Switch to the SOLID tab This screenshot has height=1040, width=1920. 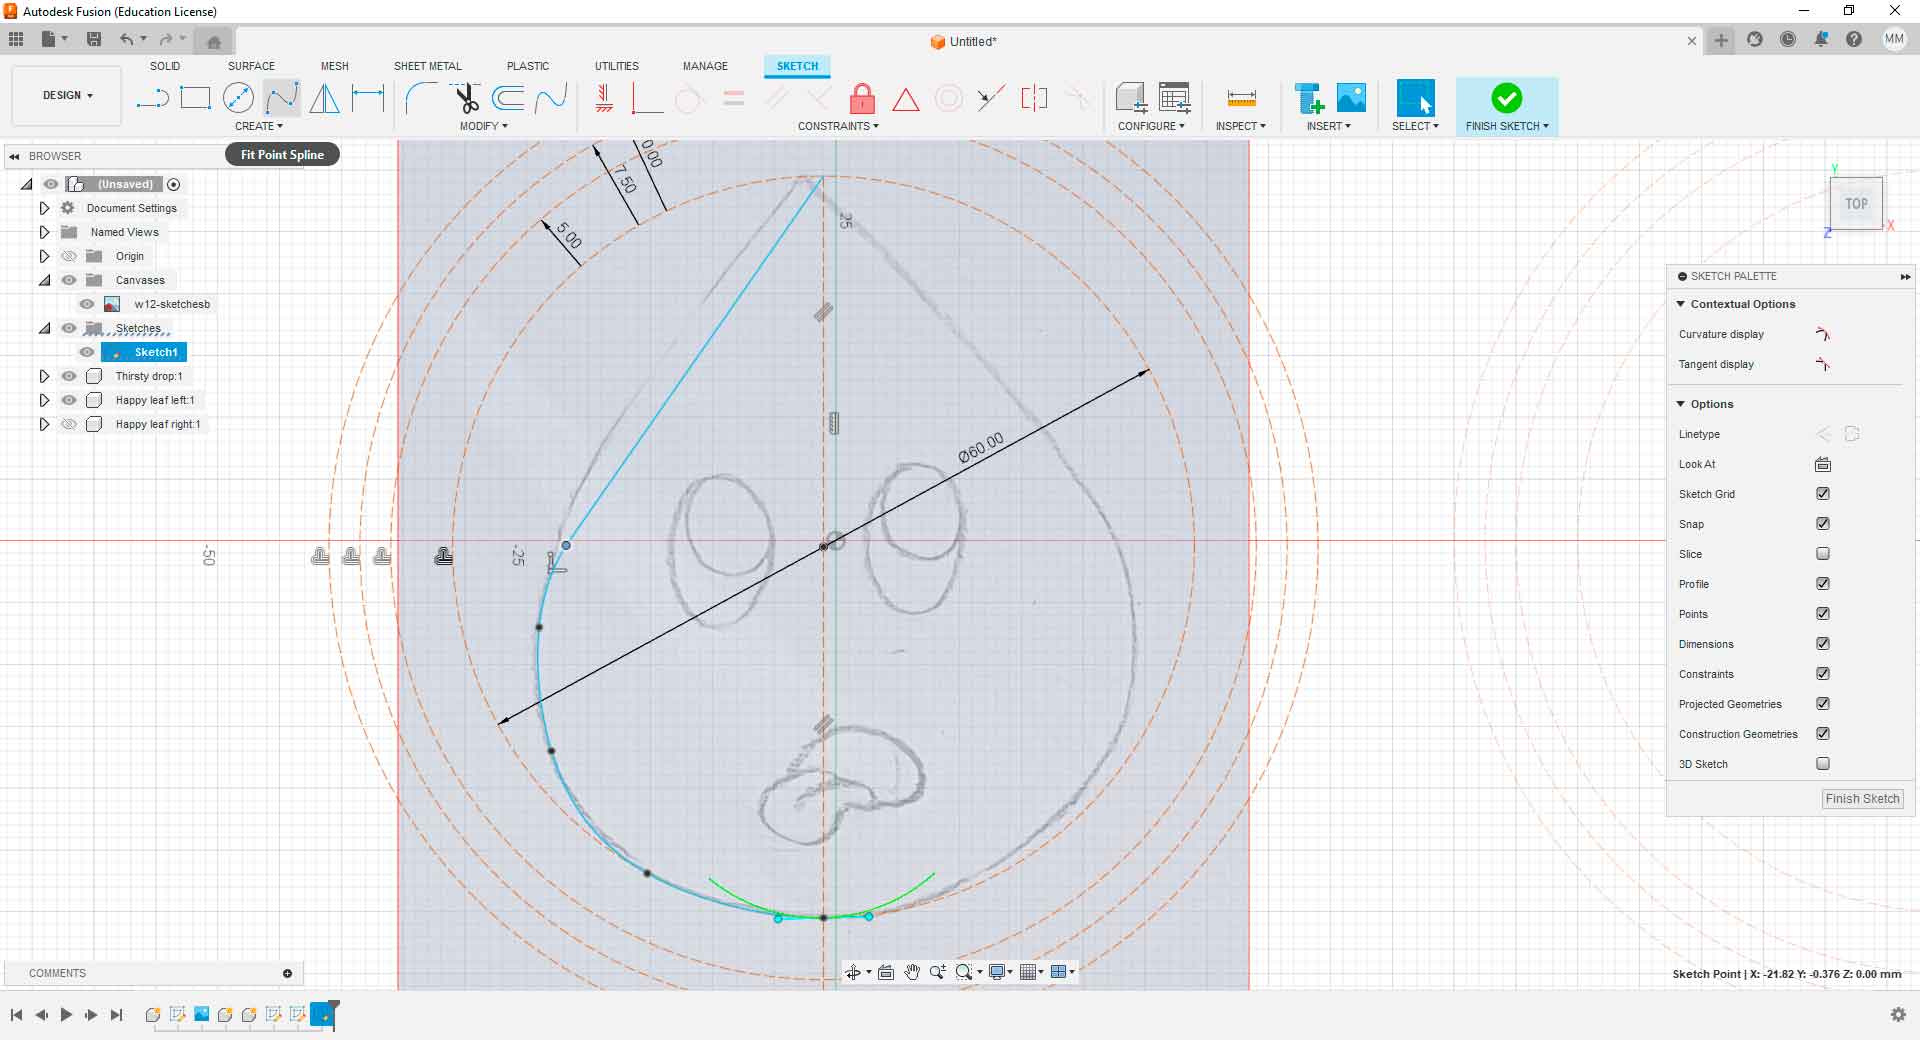[x=165, y=66]
